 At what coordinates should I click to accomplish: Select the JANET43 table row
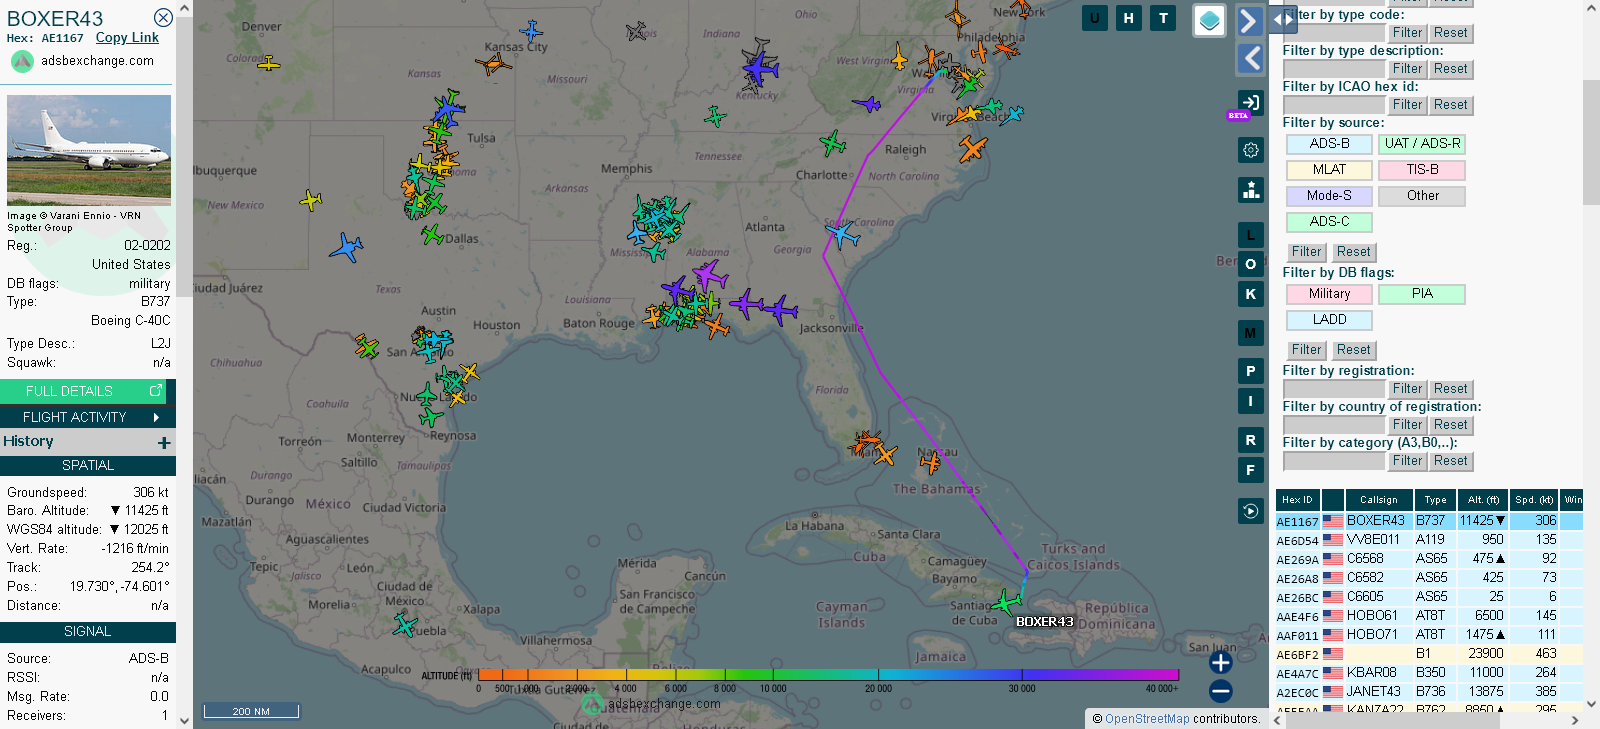pos(1429,692)
